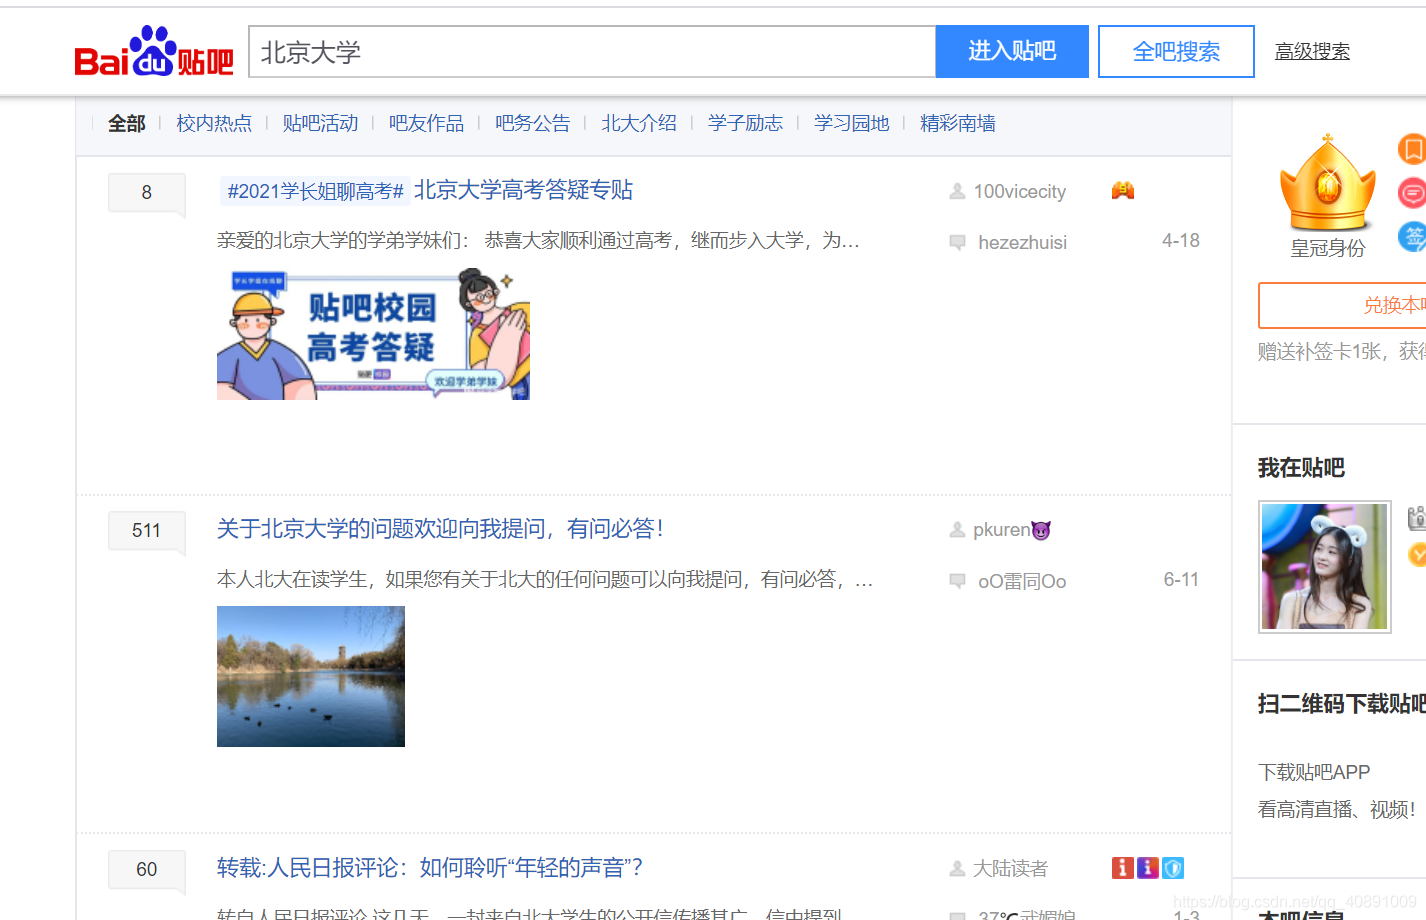Click the orange bookmark icon beside crown

[x=1412, y=149]
